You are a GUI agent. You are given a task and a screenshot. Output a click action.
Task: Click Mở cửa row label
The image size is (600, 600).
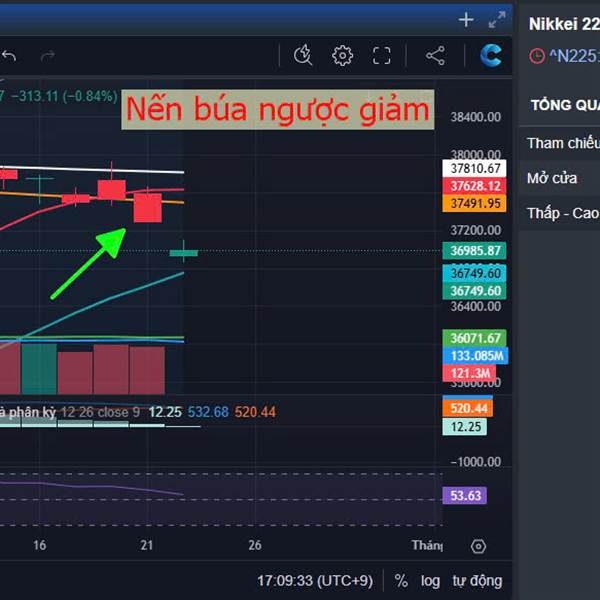(x=552, y=178)
